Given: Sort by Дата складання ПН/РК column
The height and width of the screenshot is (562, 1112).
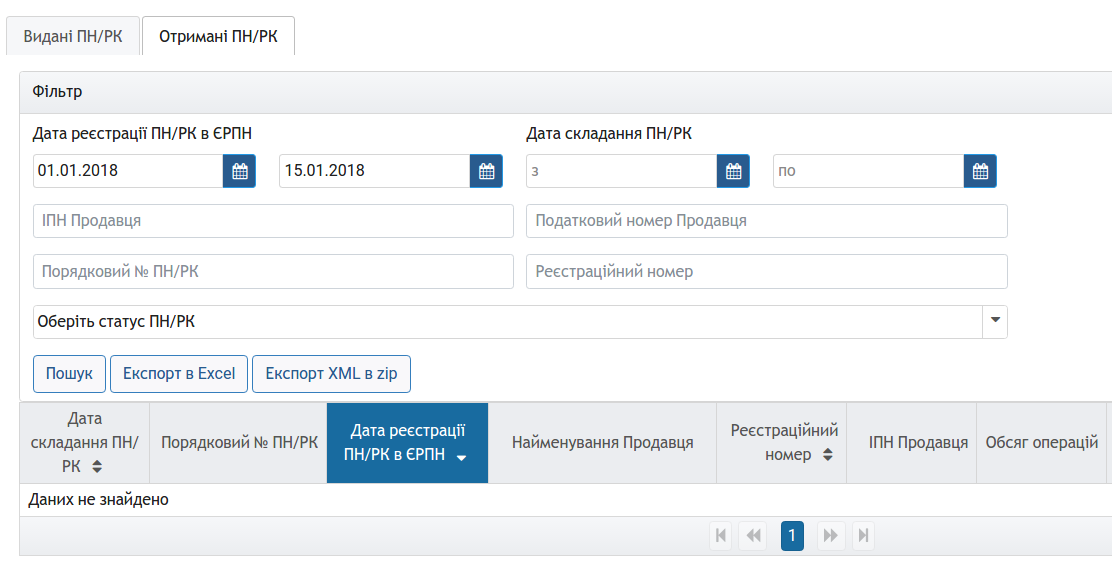Looking at the screenshot, I should tap(84, 443).
